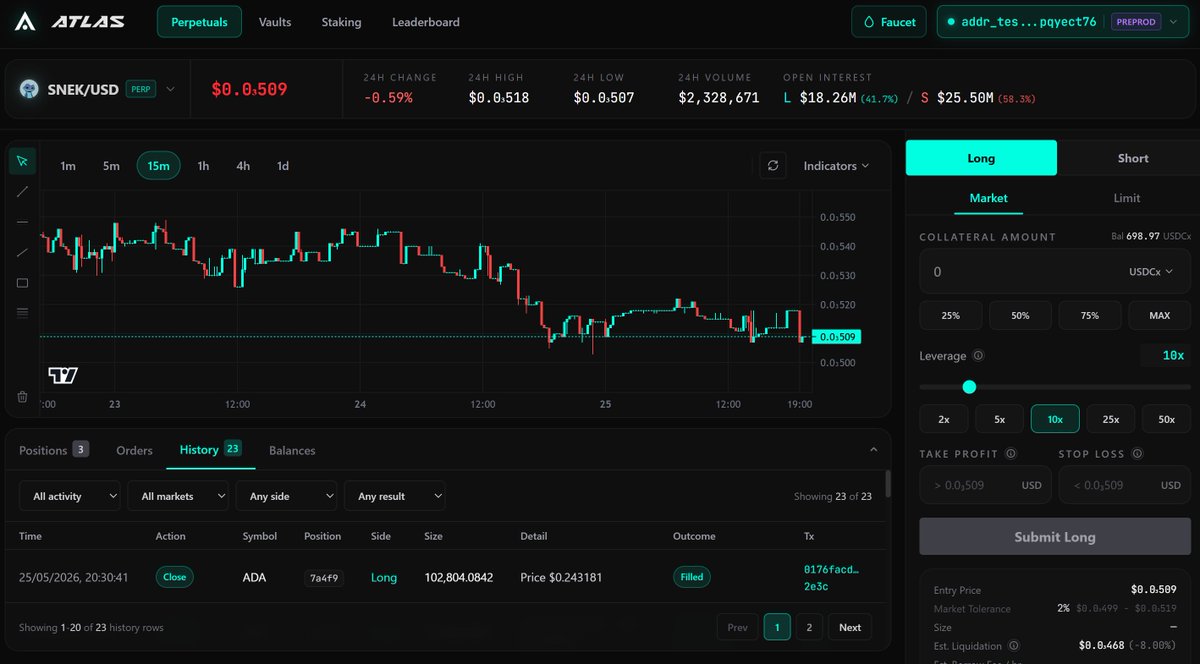Set chart timeframe to 5m

(111, 166)
